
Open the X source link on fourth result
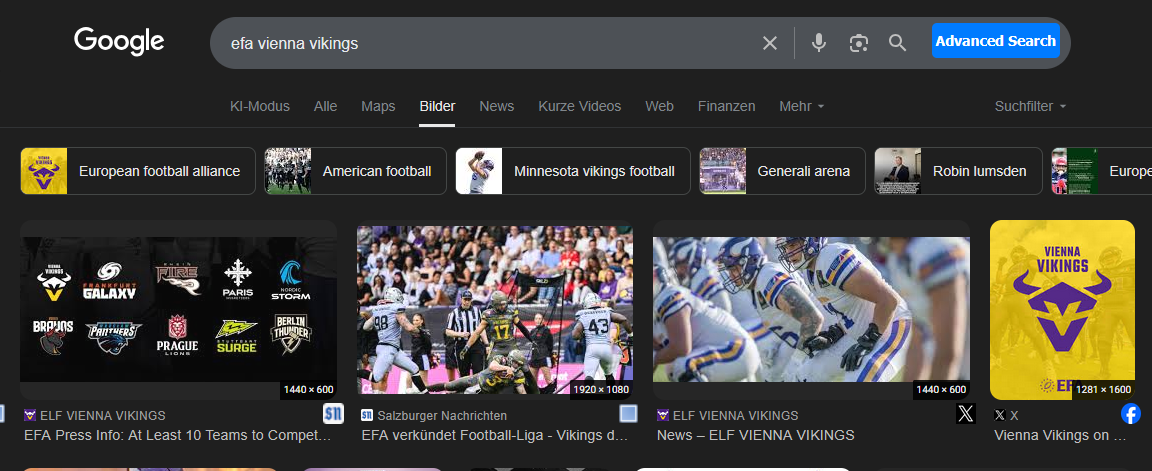1007,415
